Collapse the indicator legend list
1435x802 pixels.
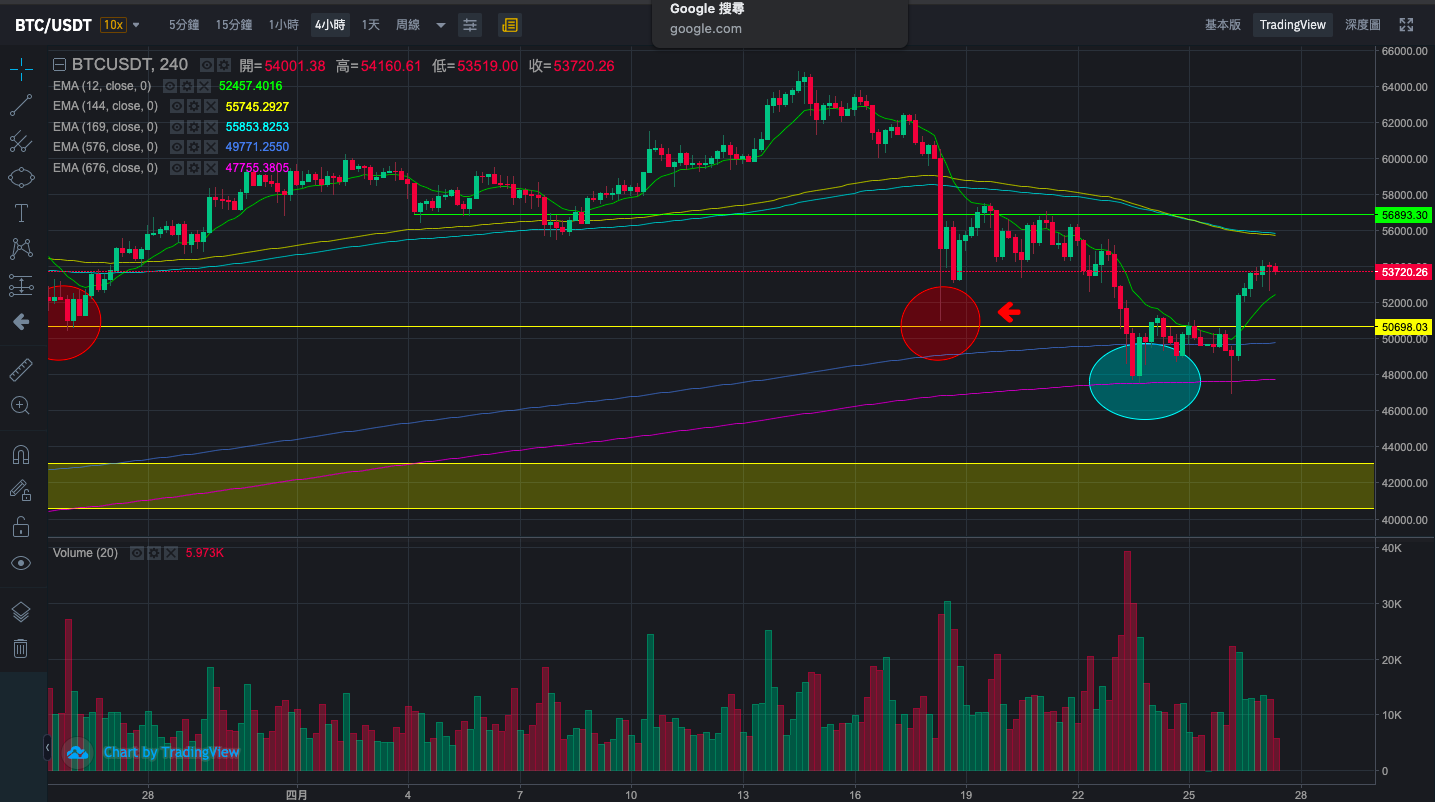(59, 65)
